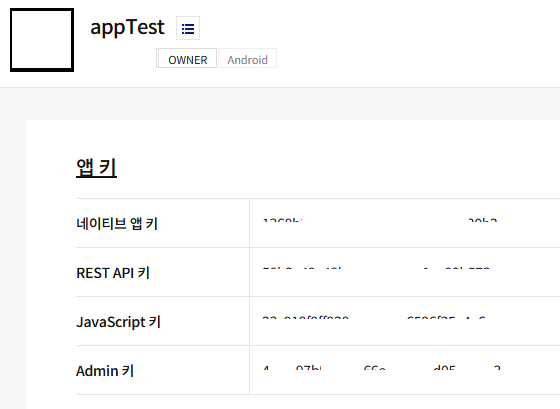Select the OWNER badge
The height and width of the screenshot is (409, 560).
(x=188, y=59)
